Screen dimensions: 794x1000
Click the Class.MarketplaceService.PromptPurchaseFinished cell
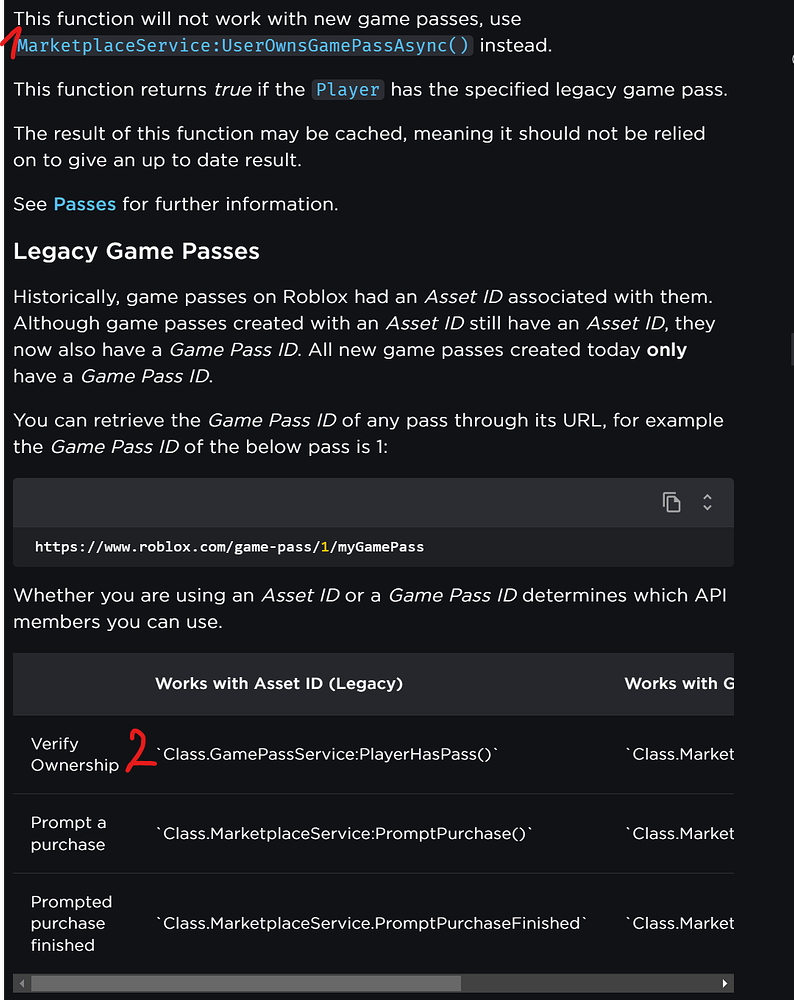coord(371,923)
